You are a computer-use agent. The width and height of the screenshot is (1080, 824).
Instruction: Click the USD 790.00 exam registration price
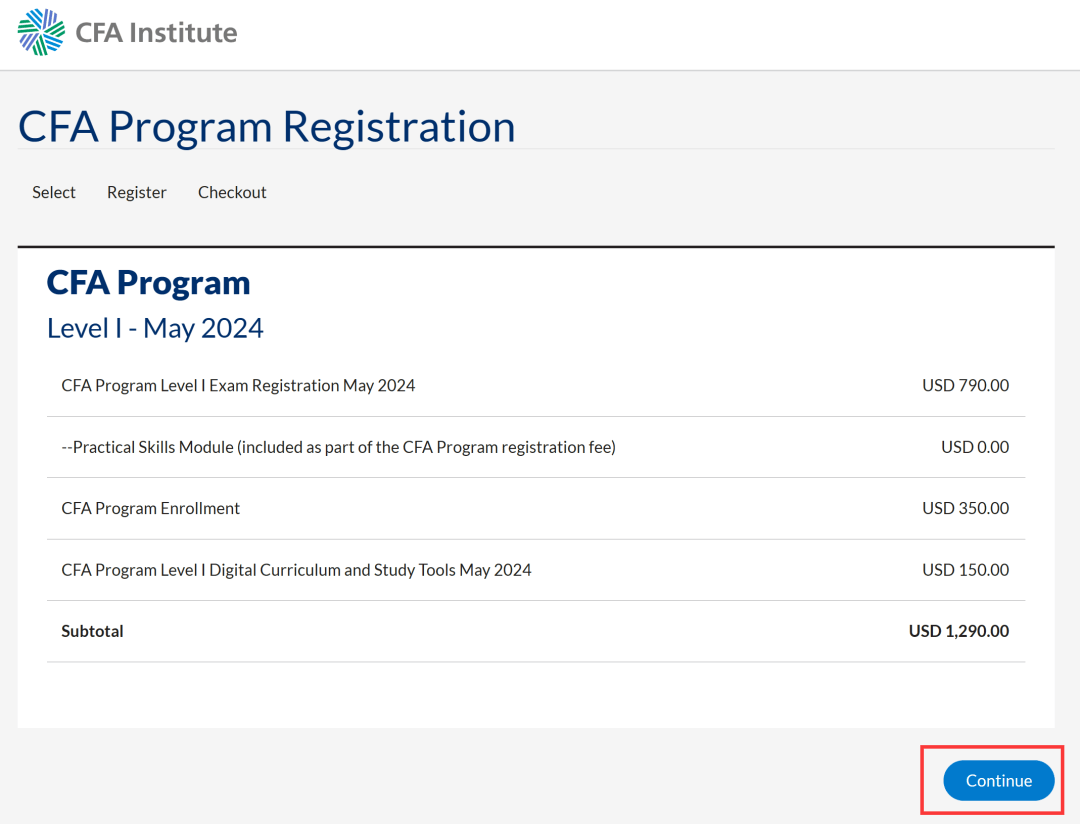coord(966,385)
